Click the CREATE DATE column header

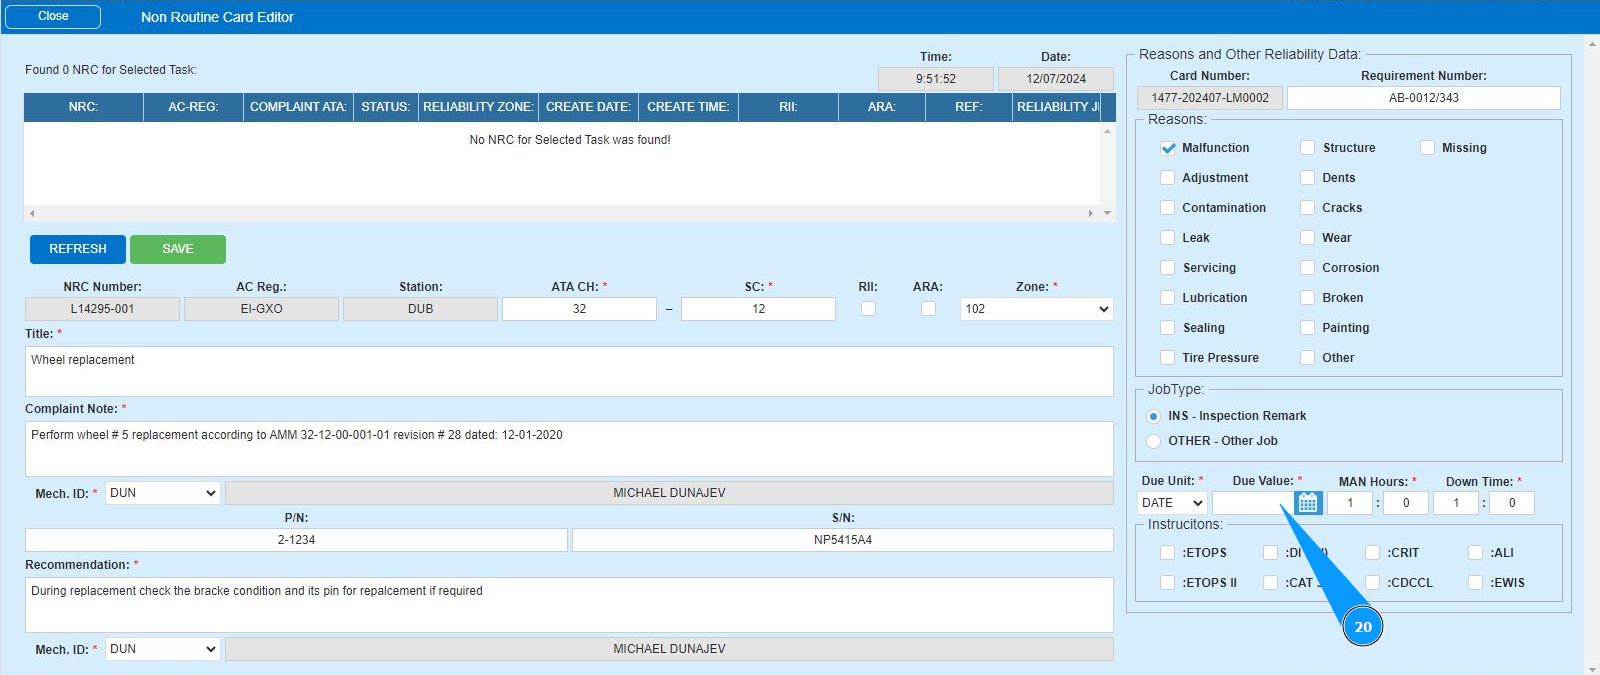tap(588, 107)
